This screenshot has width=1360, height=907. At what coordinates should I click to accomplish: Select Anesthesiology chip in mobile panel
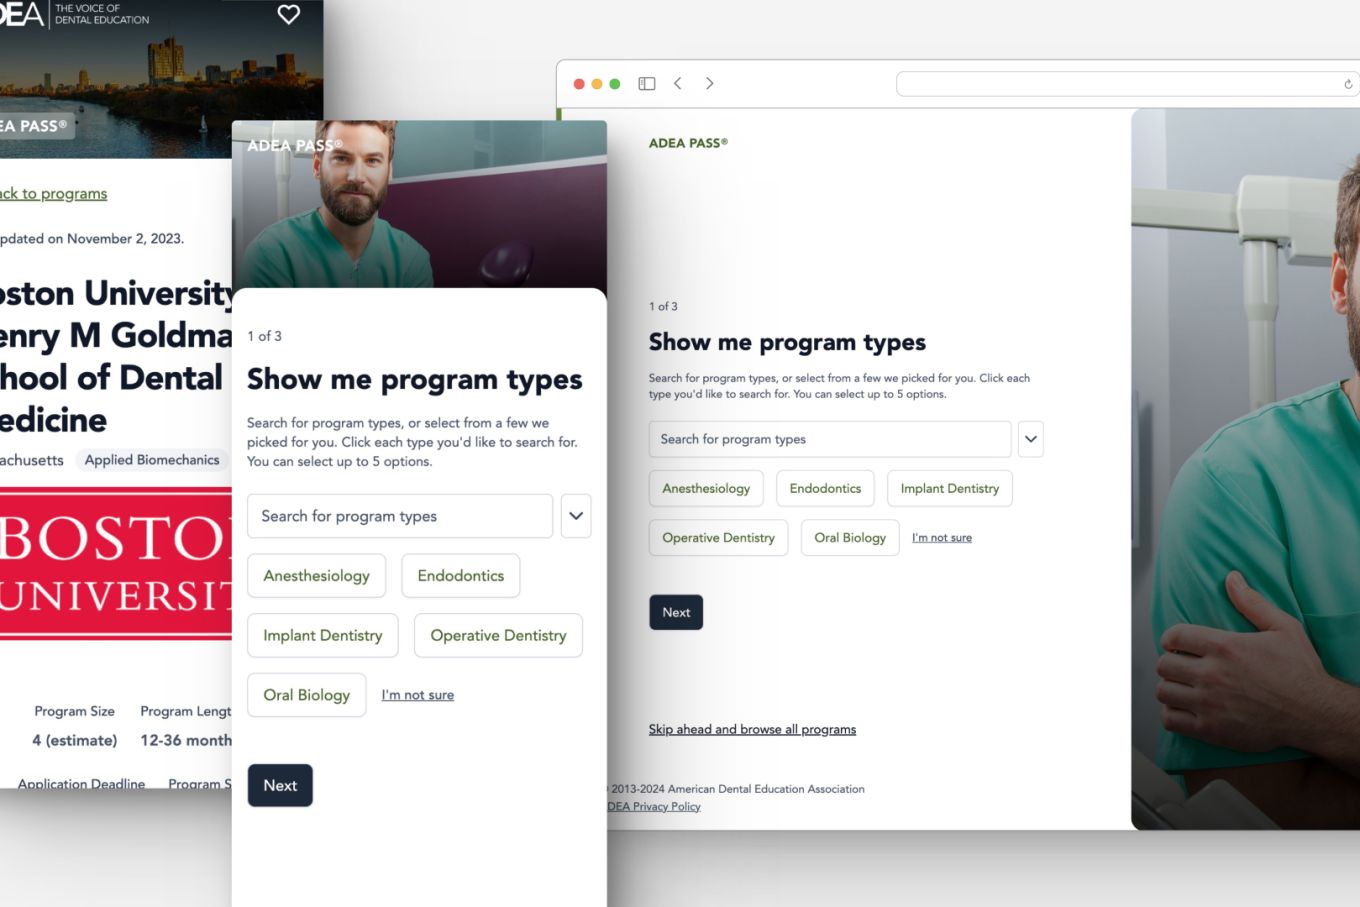click(316, 576)
